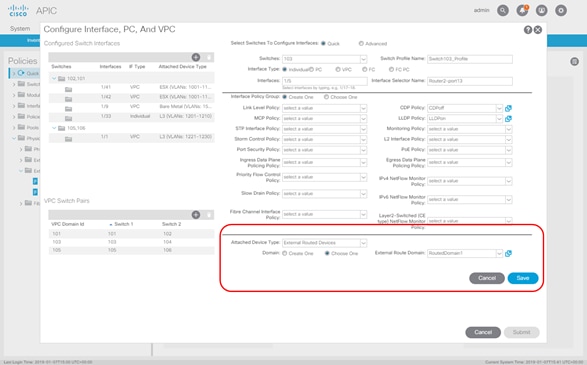Collapse the 102,101 switch group
Screen dimensions: 587x365
(54, 79)
